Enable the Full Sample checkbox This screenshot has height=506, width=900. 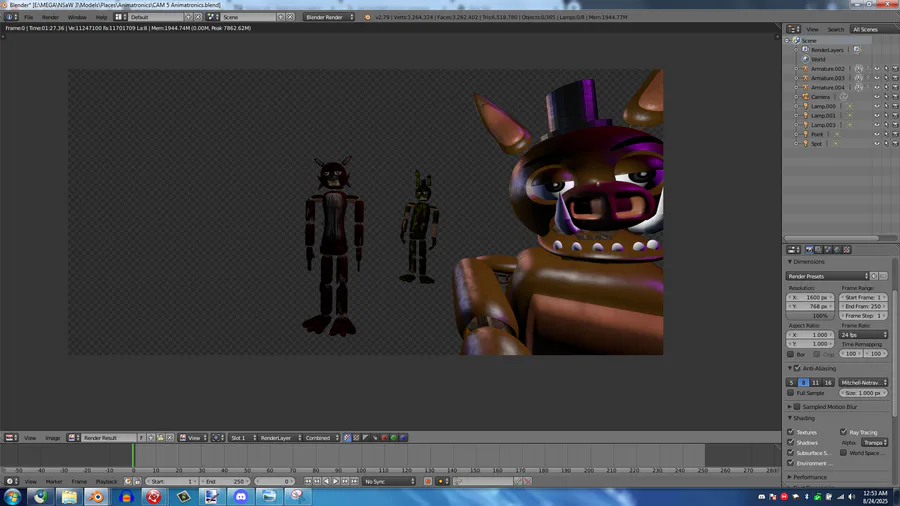point(790,393)
